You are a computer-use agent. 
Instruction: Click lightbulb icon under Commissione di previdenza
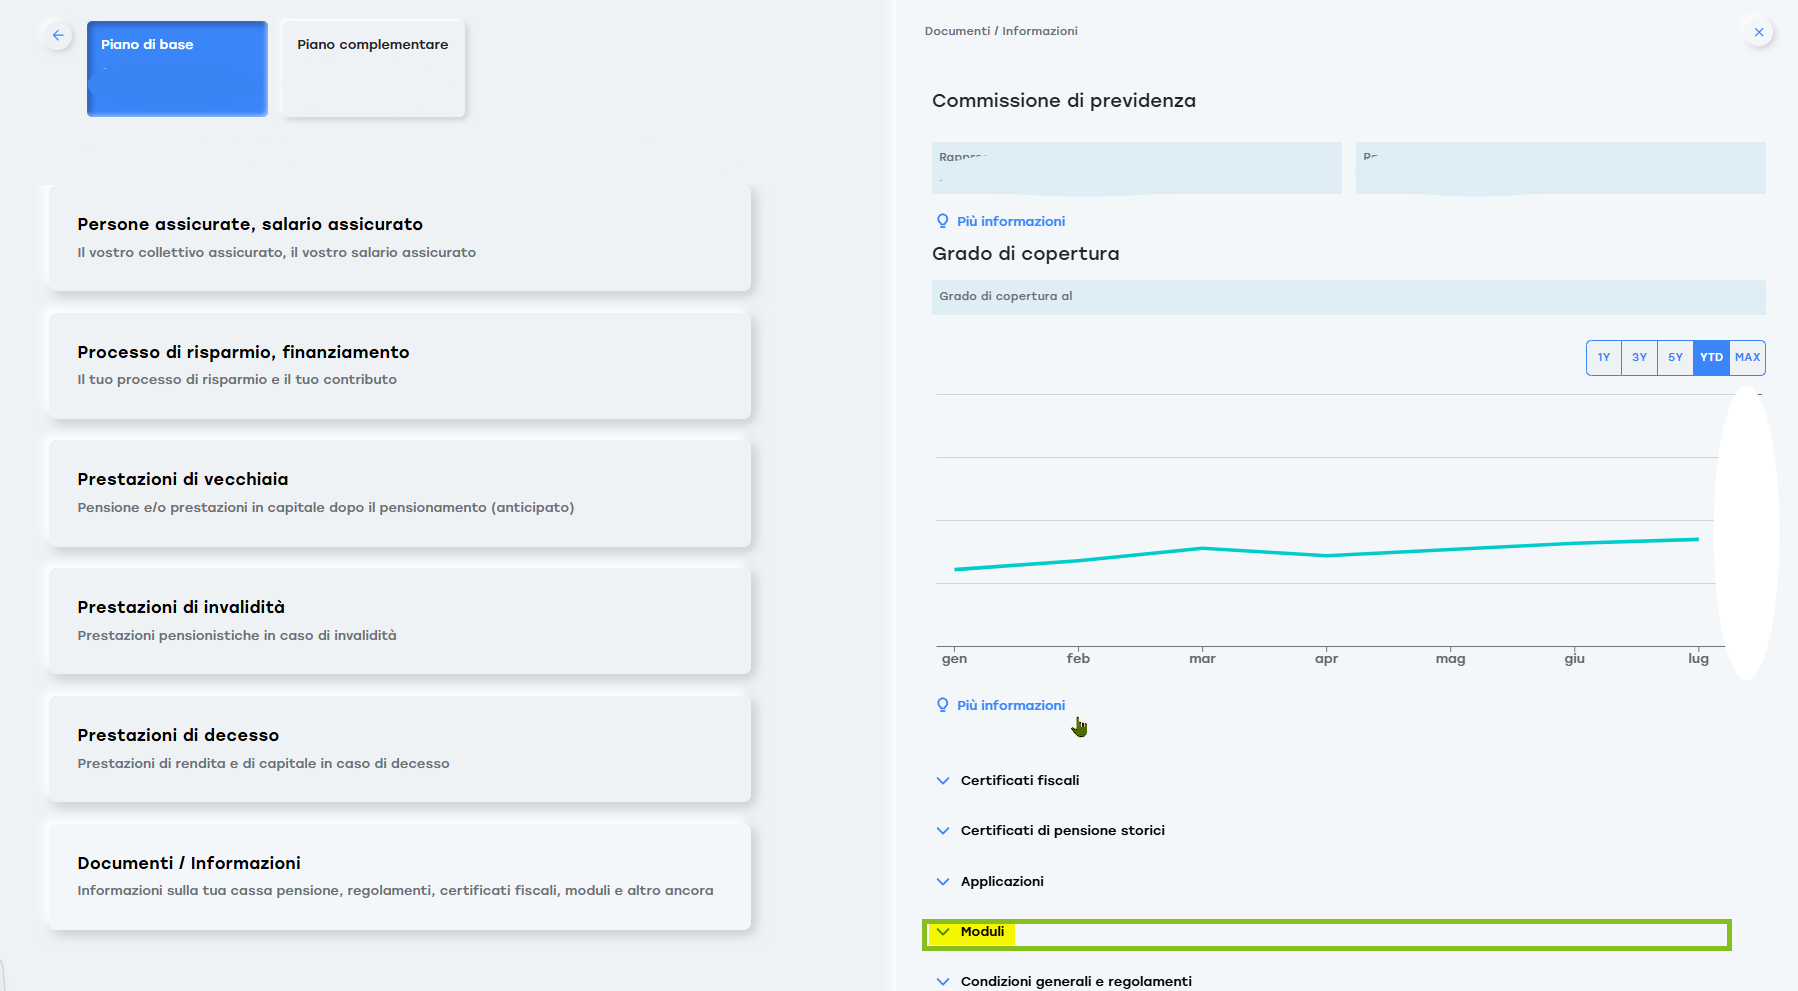coord(942,221)
